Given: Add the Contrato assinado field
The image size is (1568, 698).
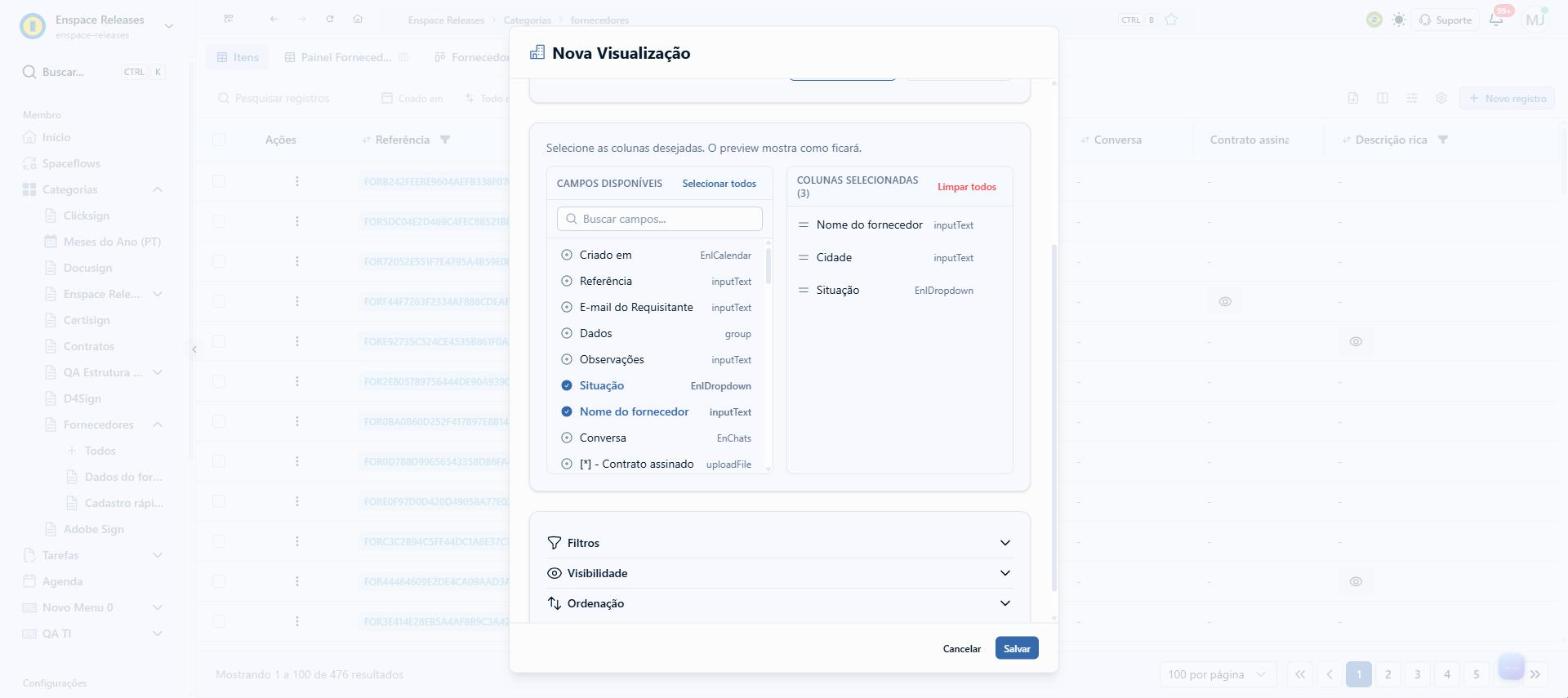Looking at the screenshot, I should coord(567,464).
